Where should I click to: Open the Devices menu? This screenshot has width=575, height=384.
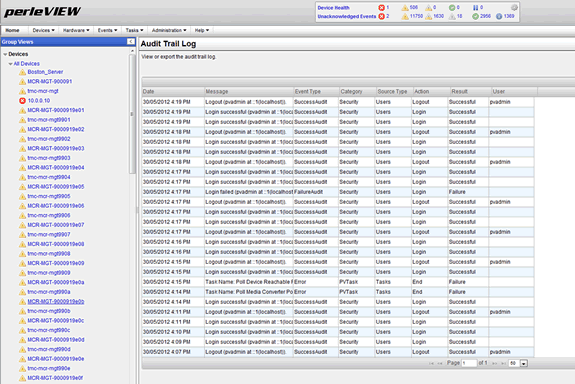click(43, 30)
